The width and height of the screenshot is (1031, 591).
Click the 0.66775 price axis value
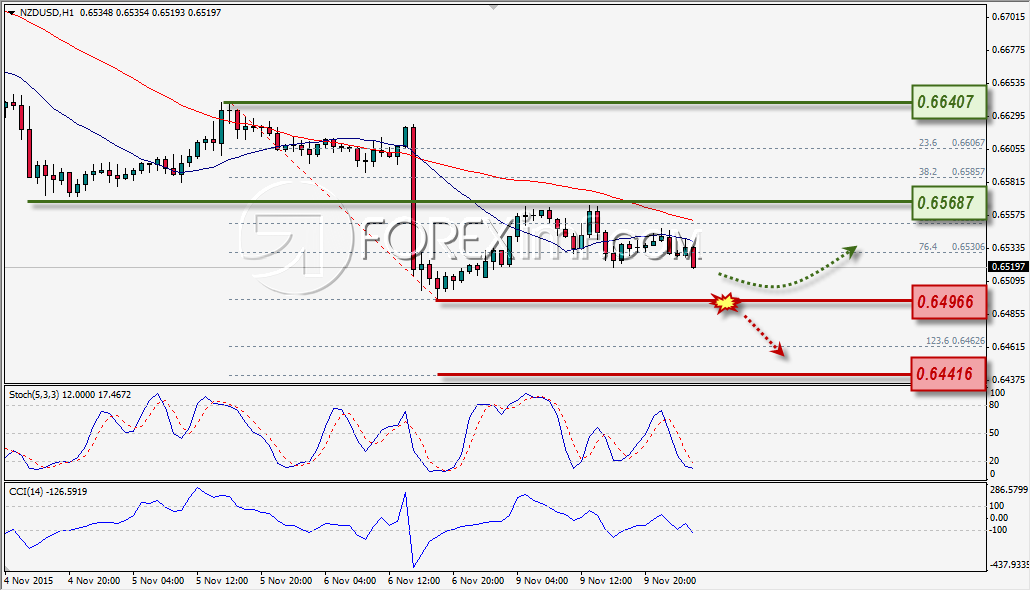pos(1009,50)
